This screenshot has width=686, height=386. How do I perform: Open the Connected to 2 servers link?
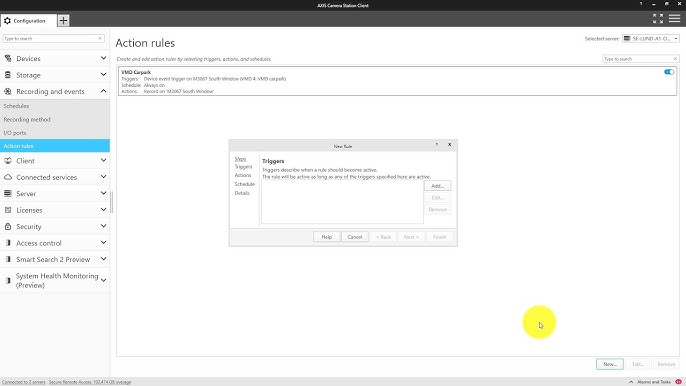[x=24, y=382]
